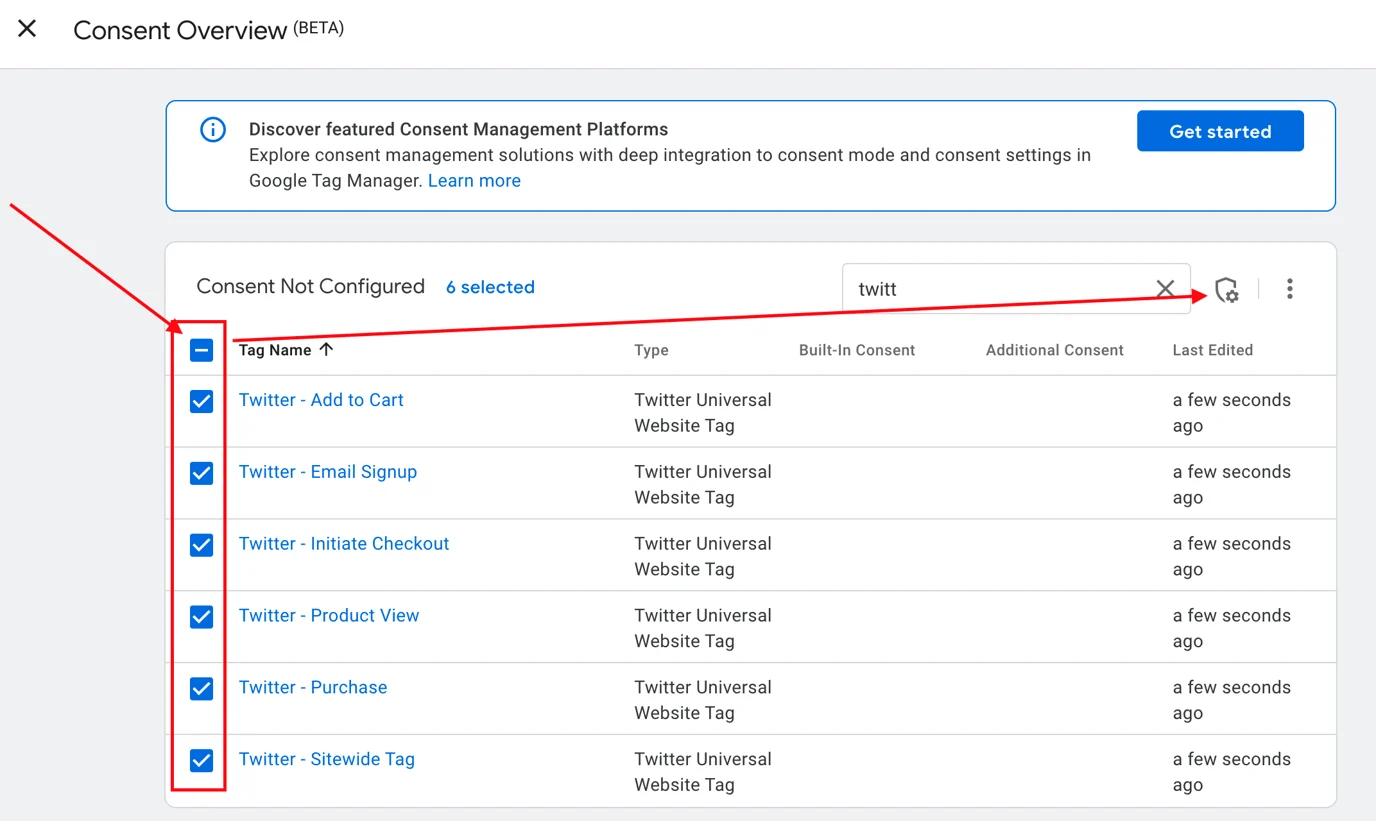Open the three-dot overflow menu

click(x=1290, y=289)
